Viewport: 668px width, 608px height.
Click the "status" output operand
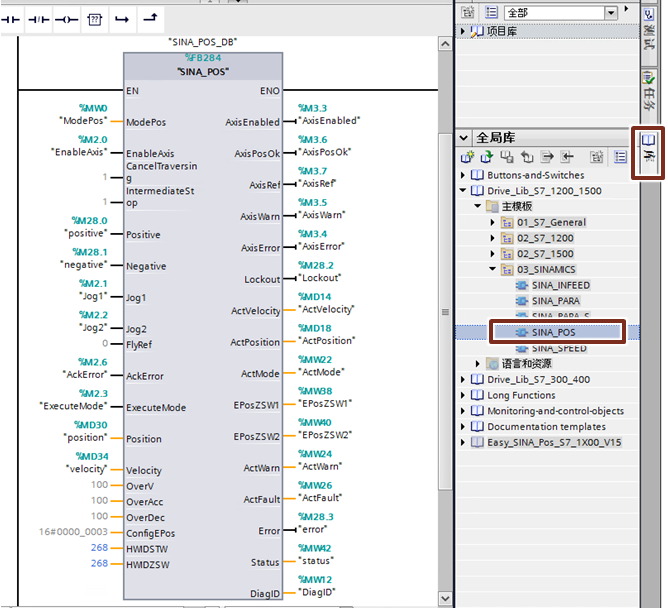coord(316,561)
